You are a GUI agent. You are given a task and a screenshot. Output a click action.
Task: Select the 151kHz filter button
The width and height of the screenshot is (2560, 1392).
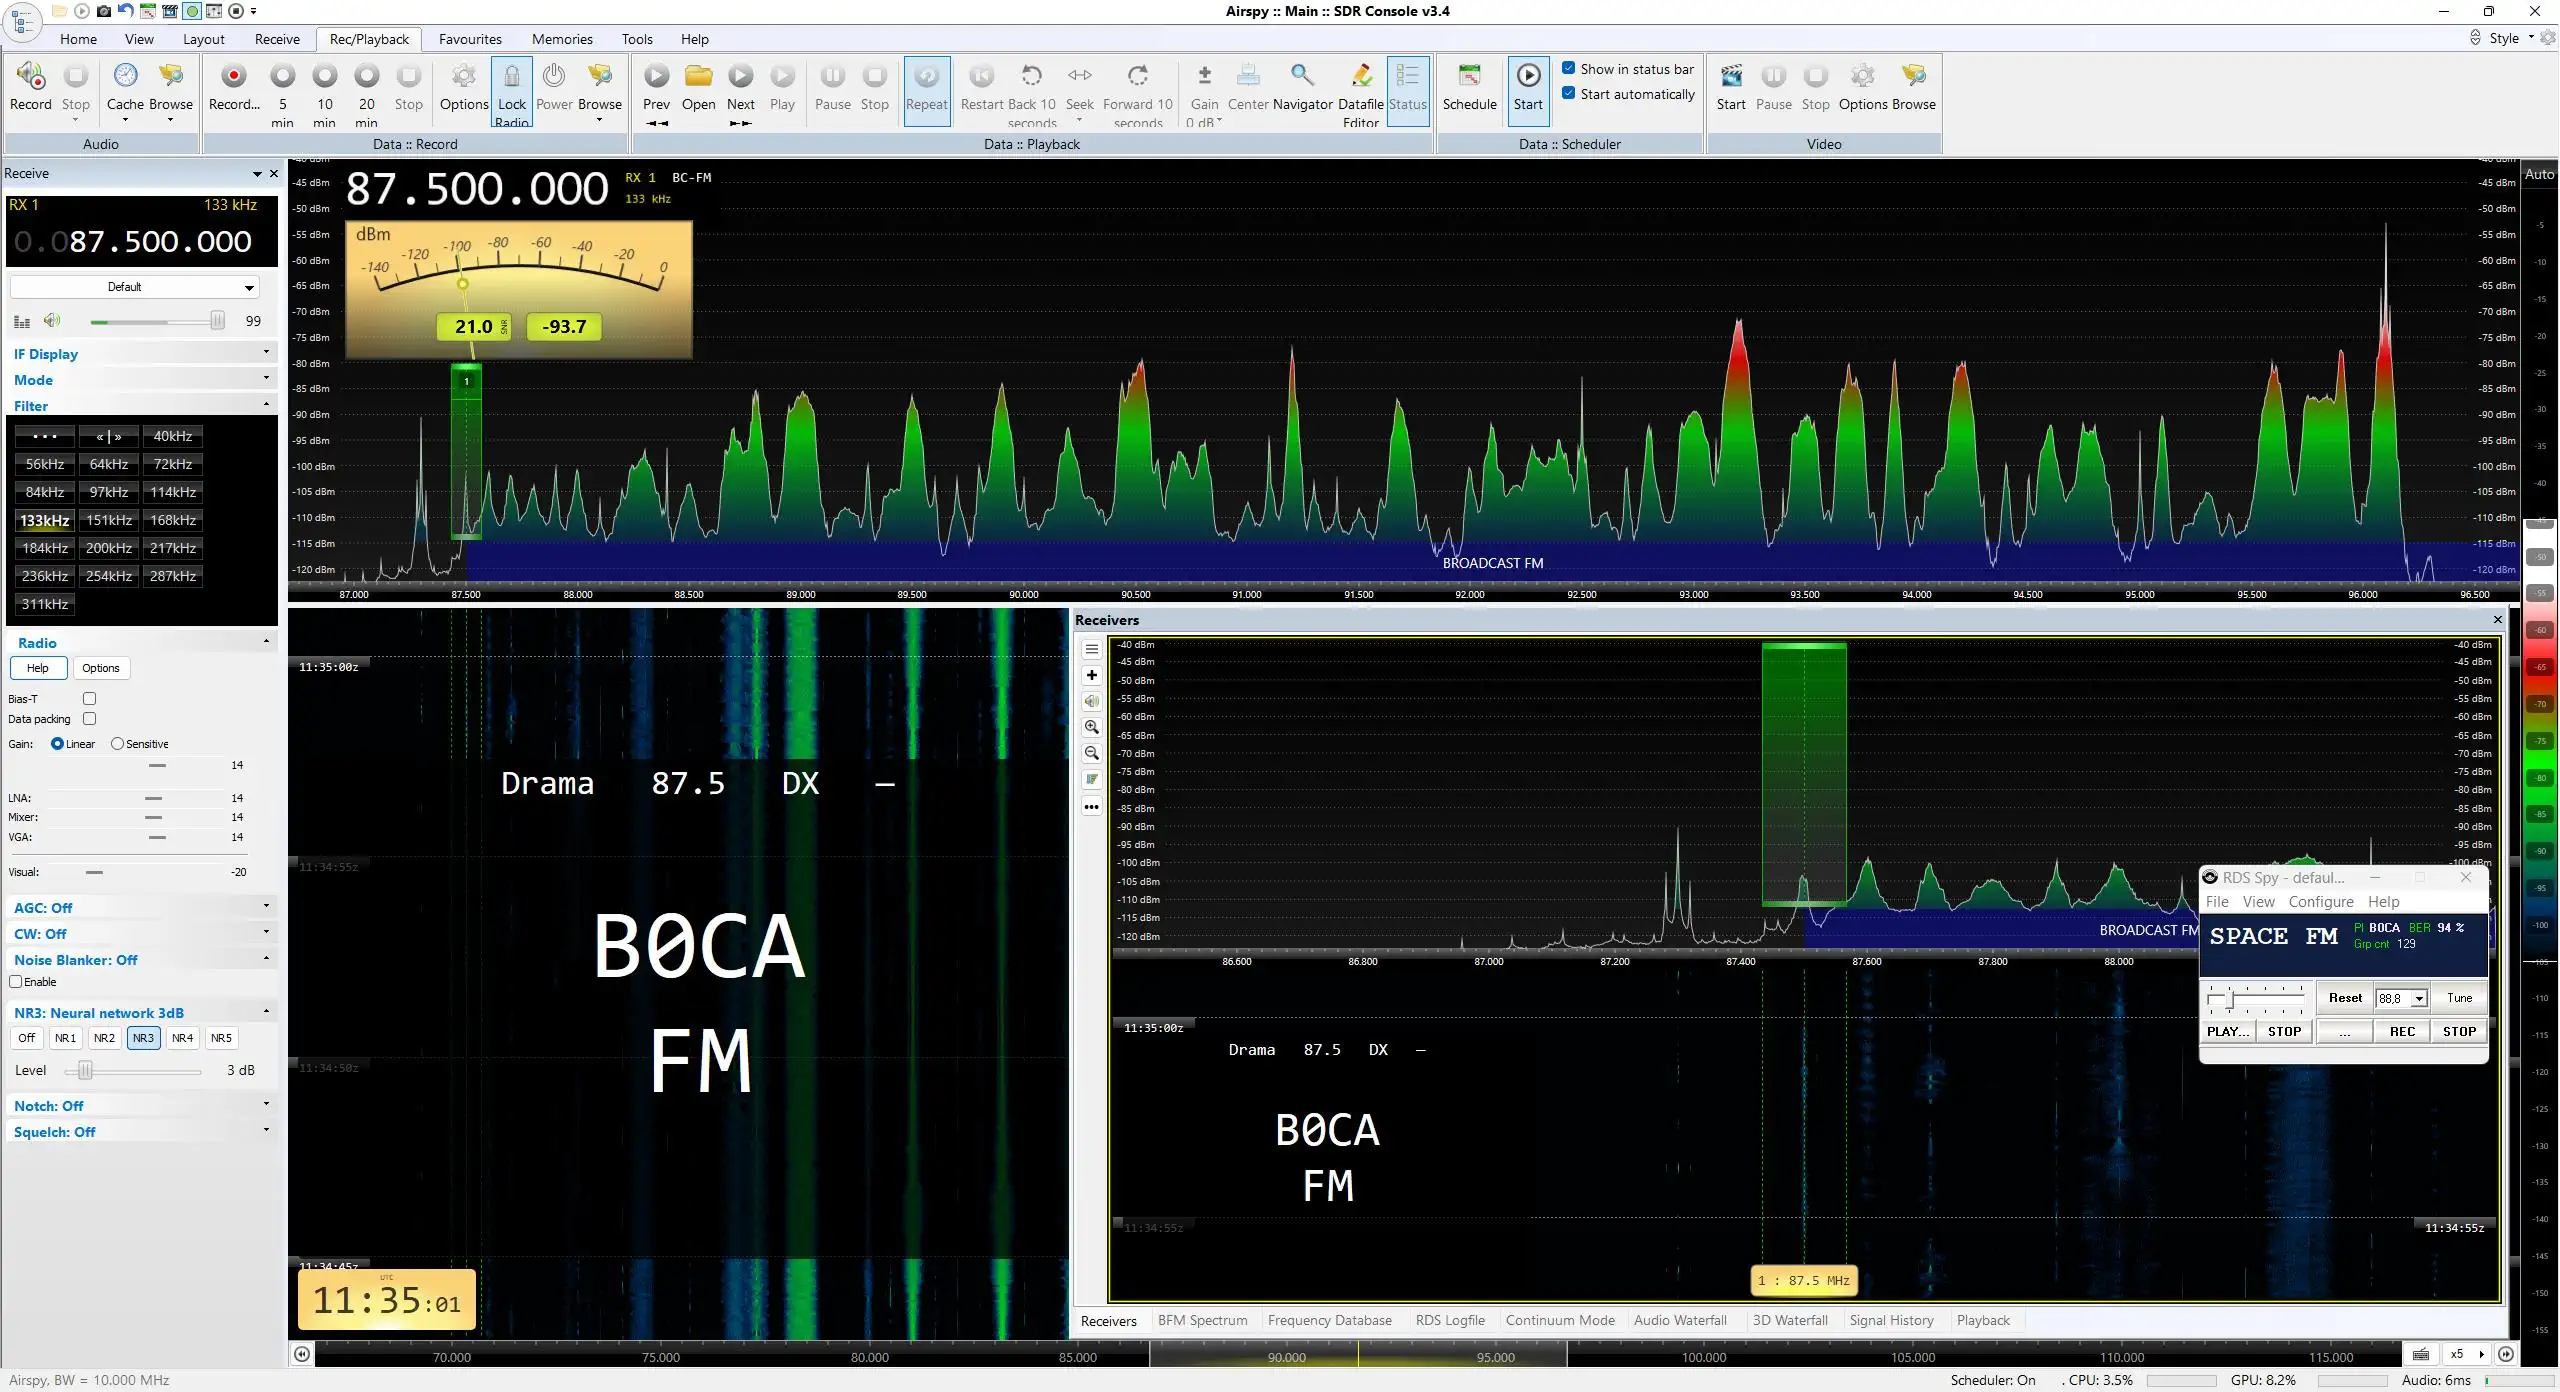[x=109, y=520]
